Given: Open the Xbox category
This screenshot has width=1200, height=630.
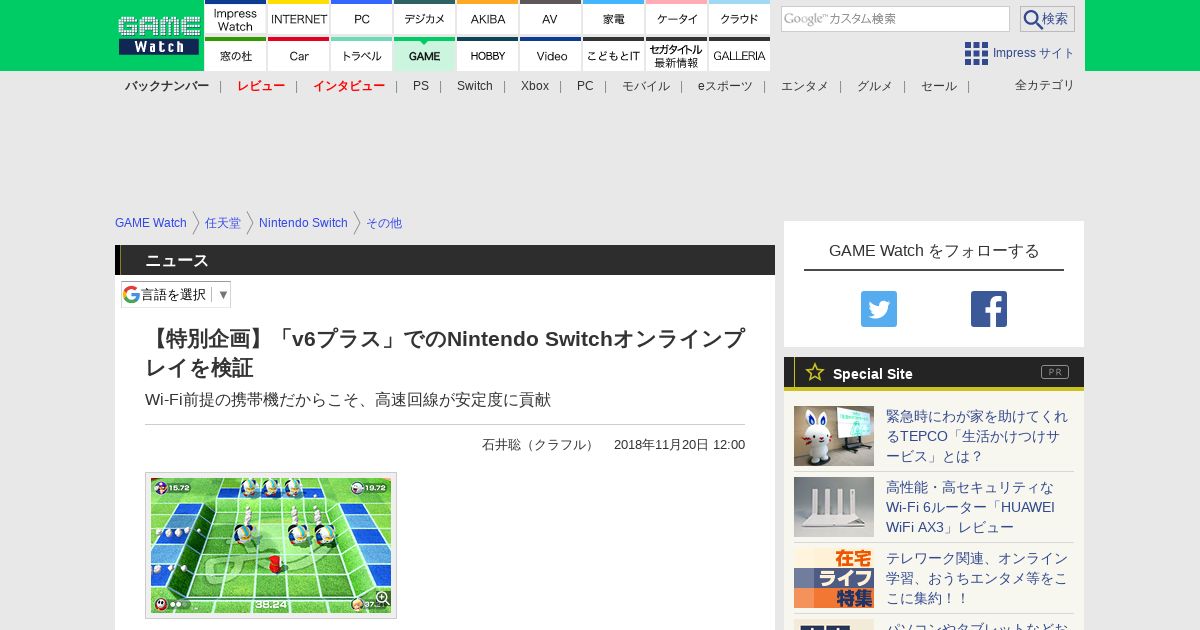Looking at the screenshot, I should pyautogui.click(x=535, y=86).
